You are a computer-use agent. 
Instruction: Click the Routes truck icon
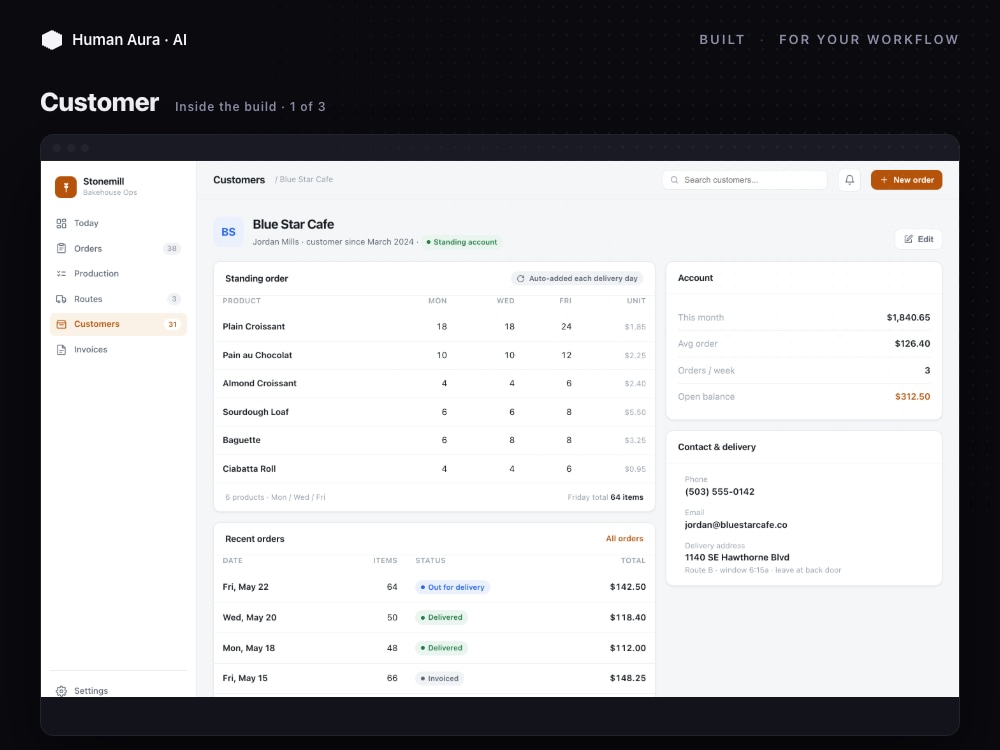61,299
